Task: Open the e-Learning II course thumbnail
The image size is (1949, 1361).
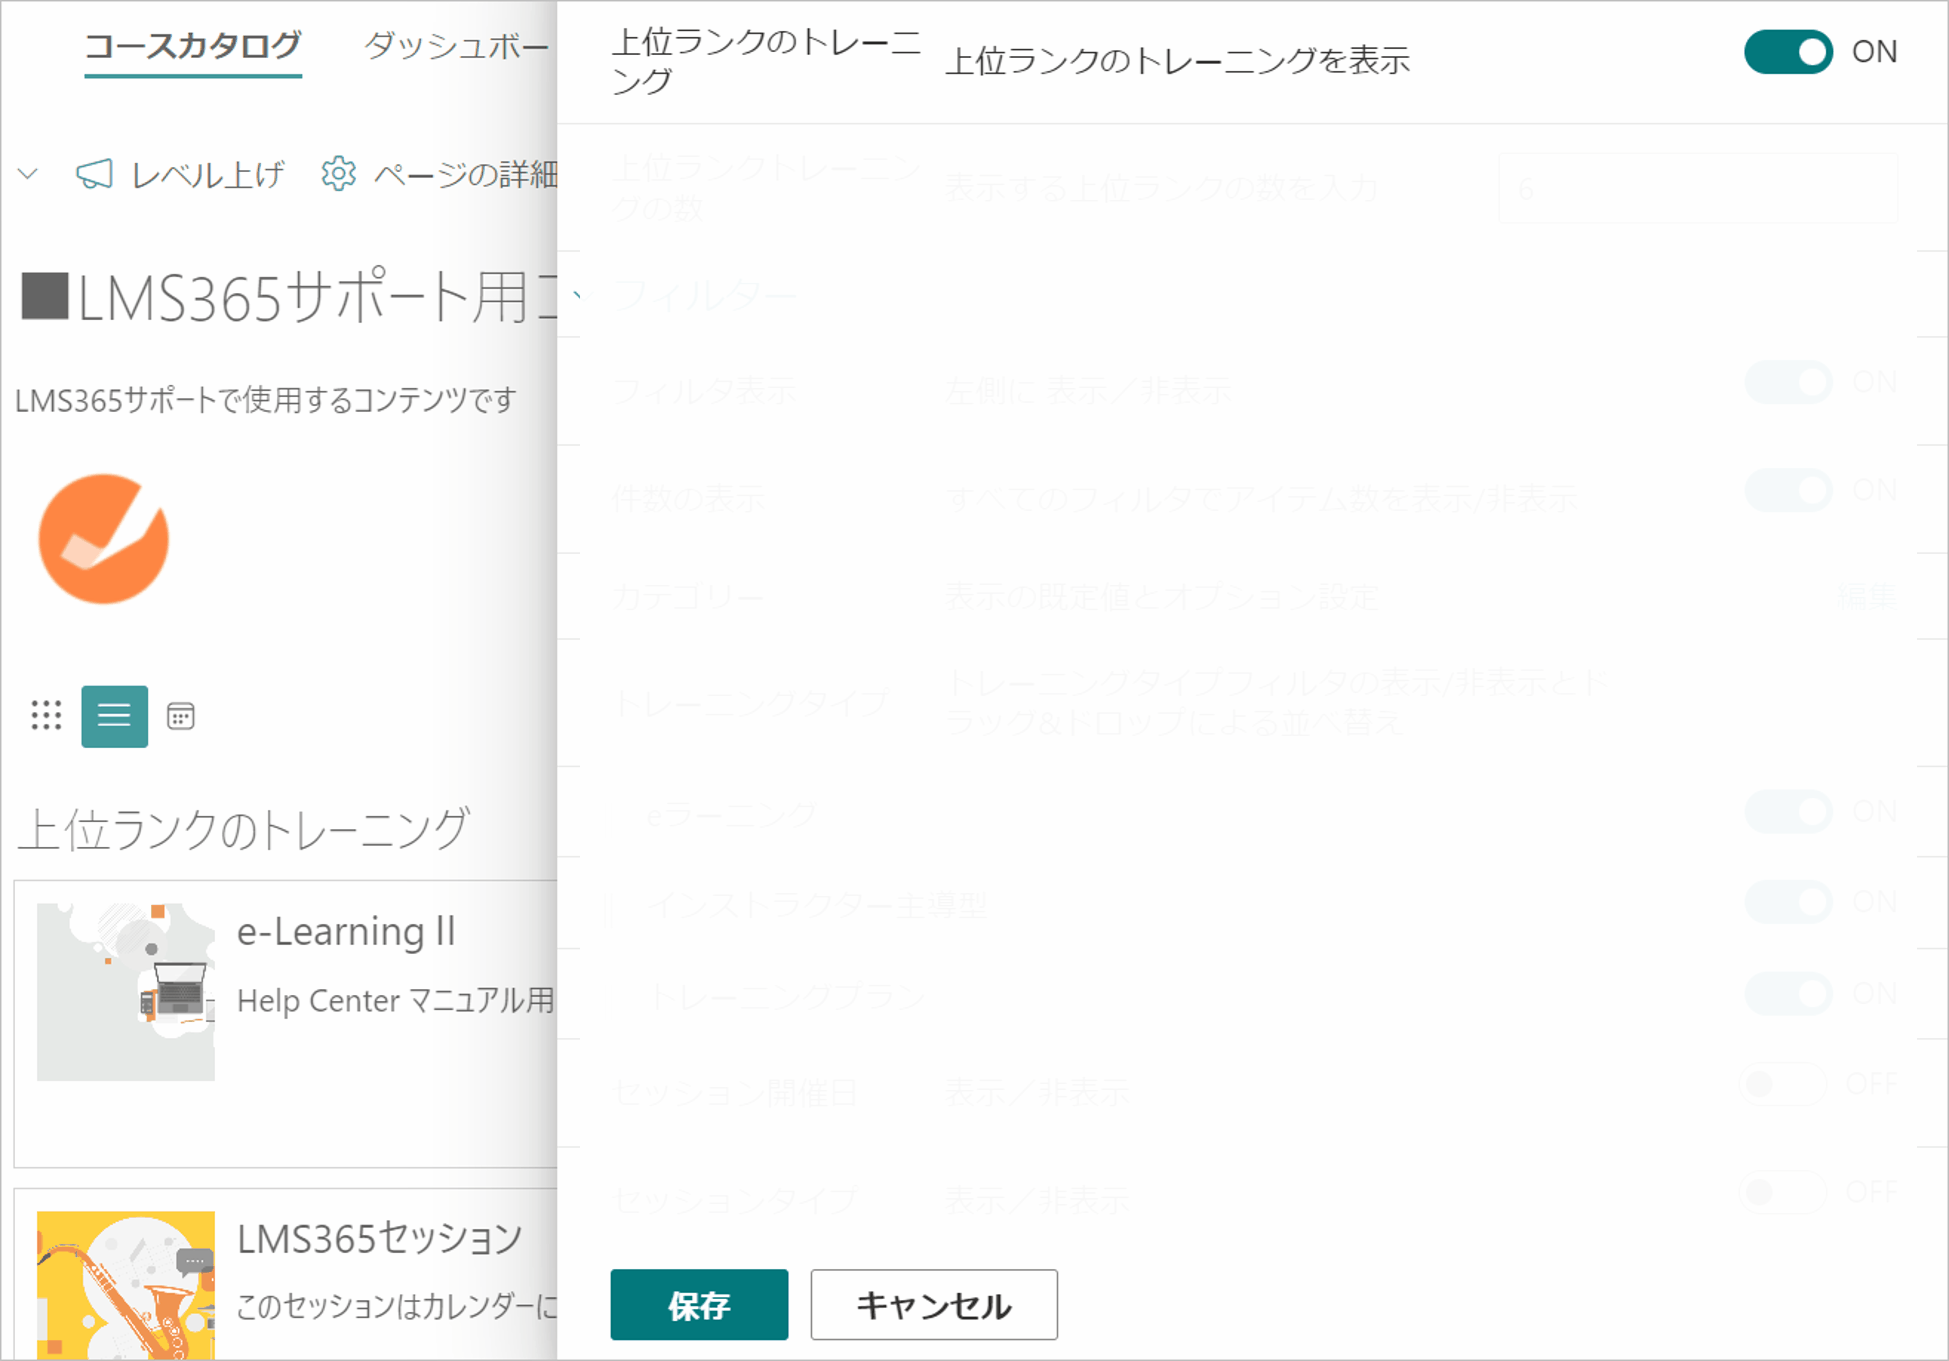Action: 126,992
